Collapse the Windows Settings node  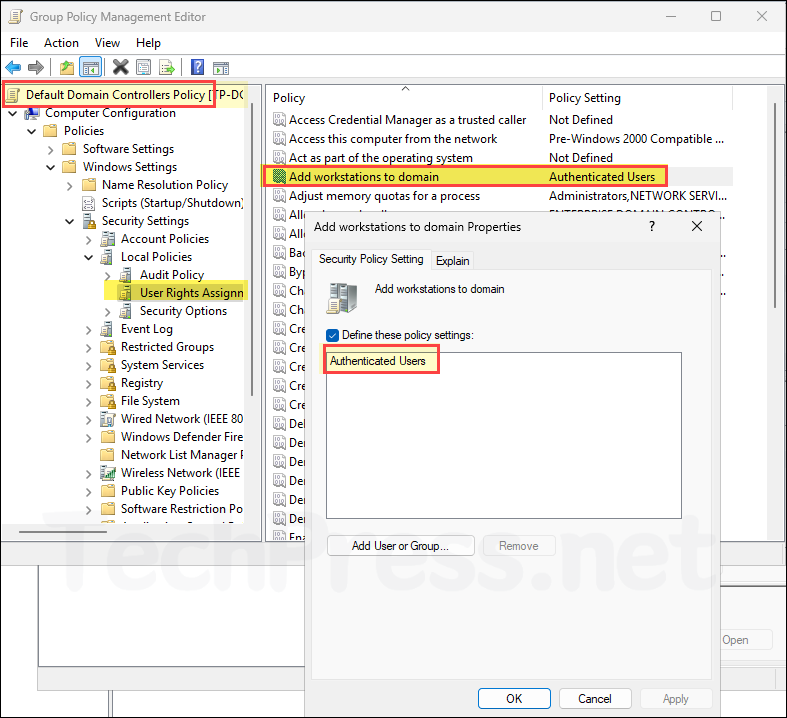(50, 167)
